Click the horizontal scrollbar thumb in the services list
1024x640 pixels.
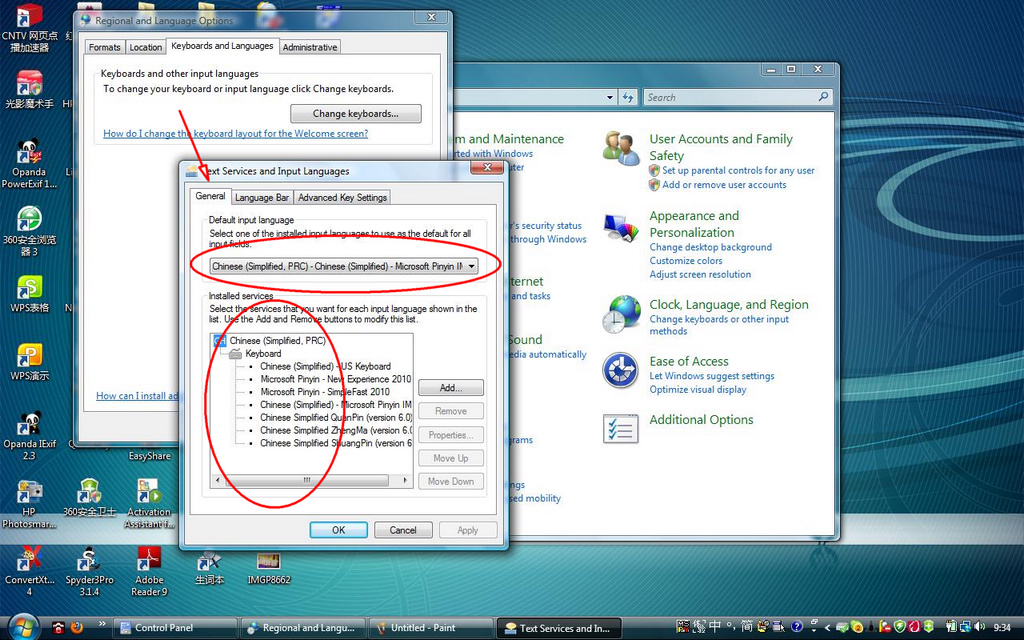(x=306, y=480)
